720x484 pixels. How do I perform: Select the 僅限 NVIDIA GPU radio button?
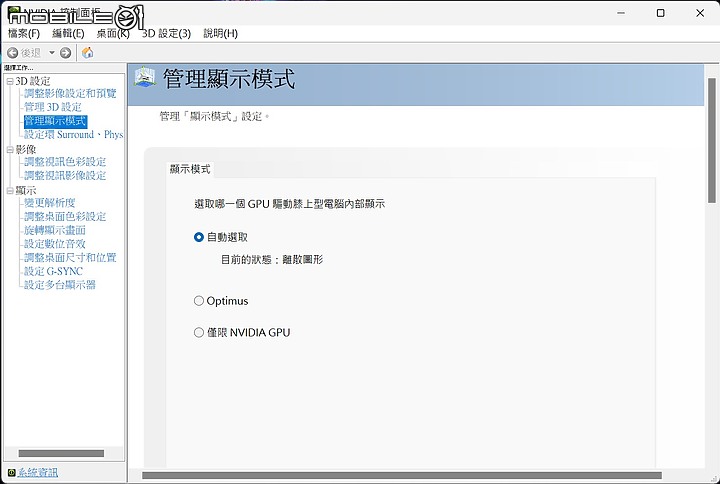199,332
